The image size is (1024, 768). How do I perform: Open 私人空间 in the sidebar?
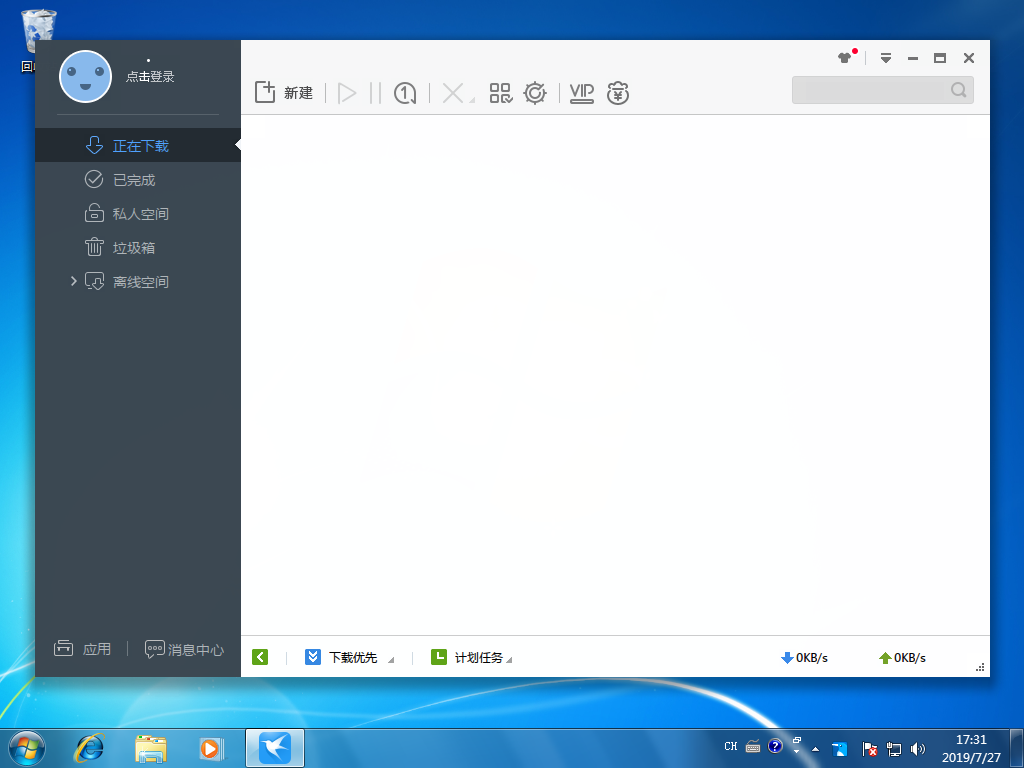tap(140, 214)
